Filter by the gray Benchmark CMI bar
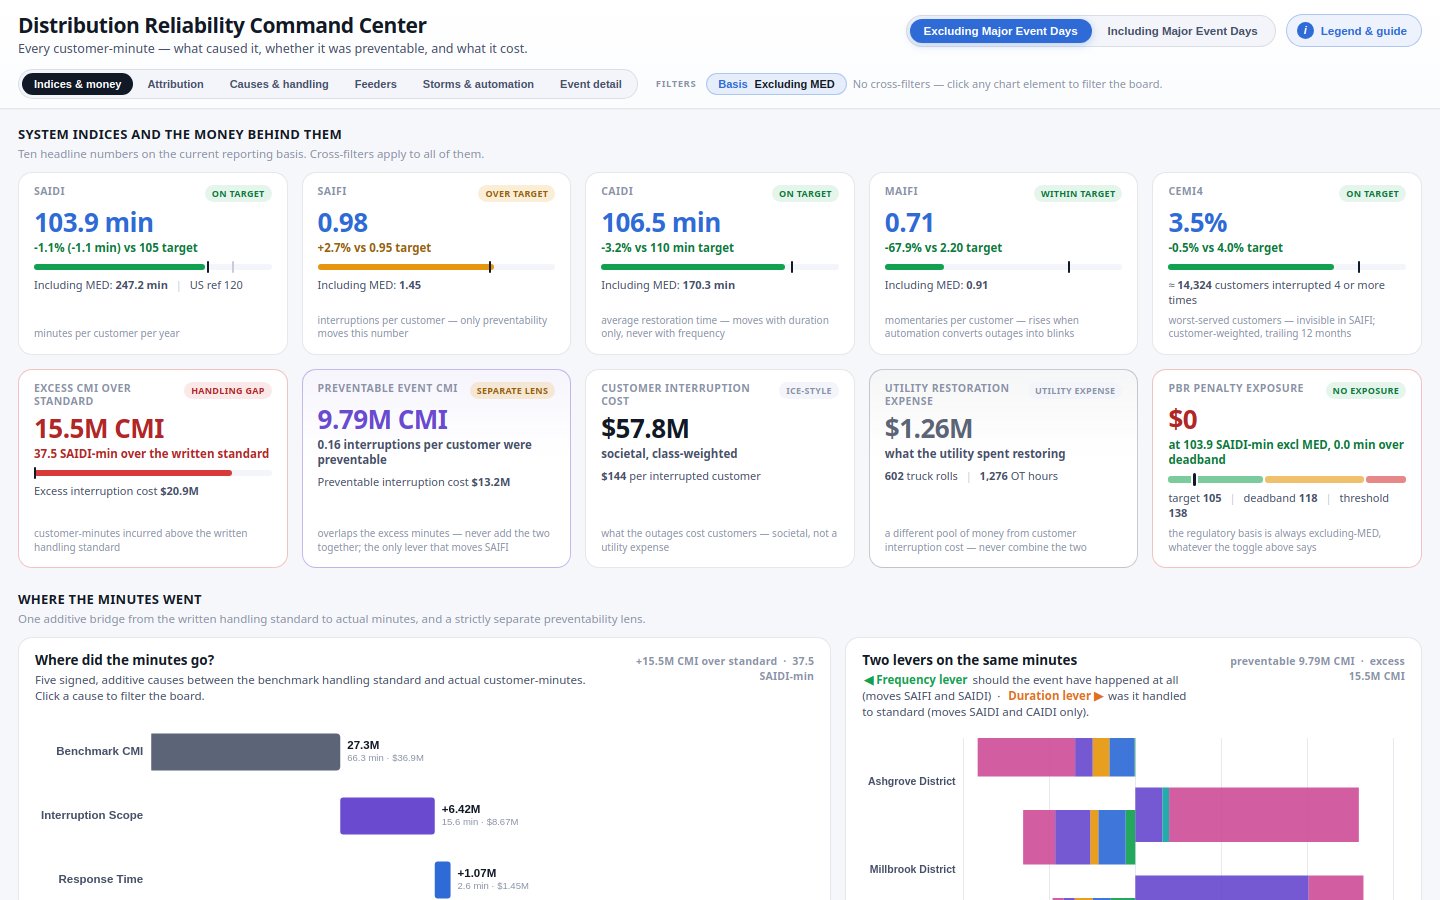1440x900 pixels. pos(245,752)
